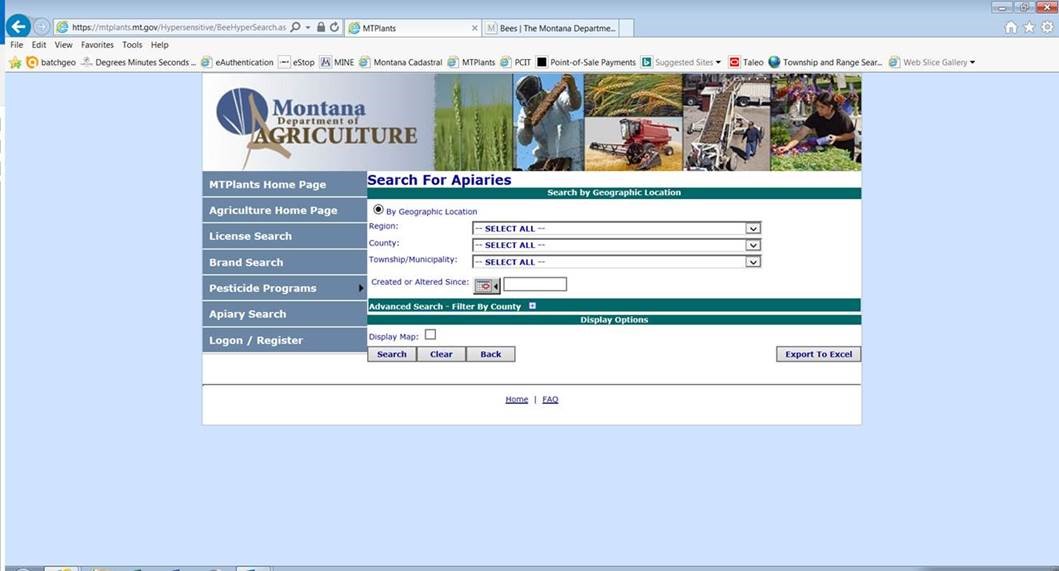Enable the Display Map checkbox
1059x571 pixels.
(x=431, y=335)
